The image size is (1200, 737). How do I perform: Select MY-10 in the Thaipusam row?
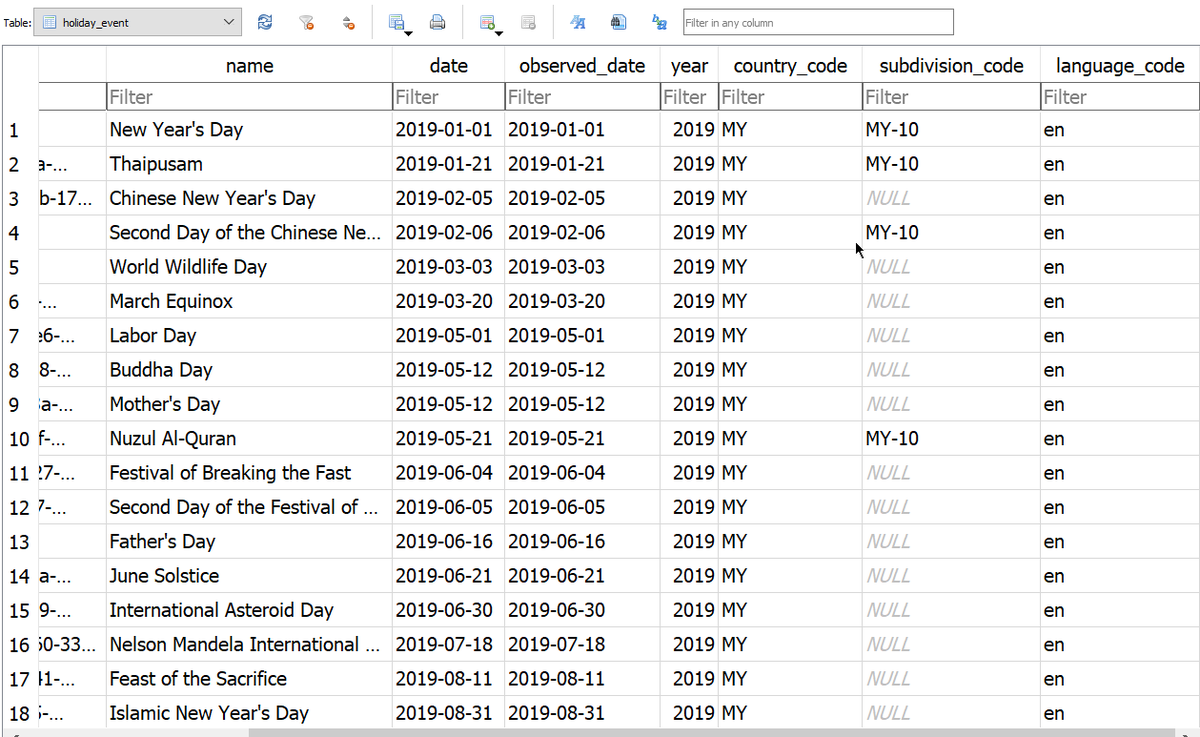pos(951,164)
